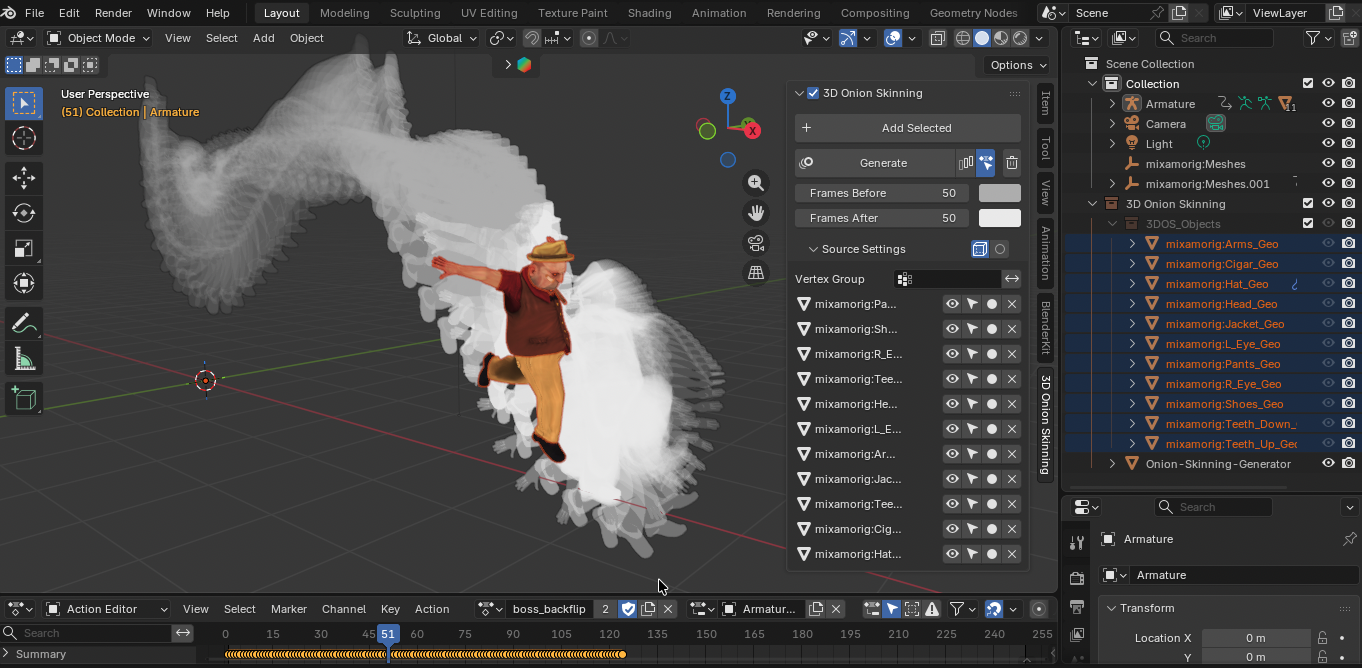Select the Move tool in toolbar
The height and width of the screenshot is (668, 1362).
(x=24, y=178)
